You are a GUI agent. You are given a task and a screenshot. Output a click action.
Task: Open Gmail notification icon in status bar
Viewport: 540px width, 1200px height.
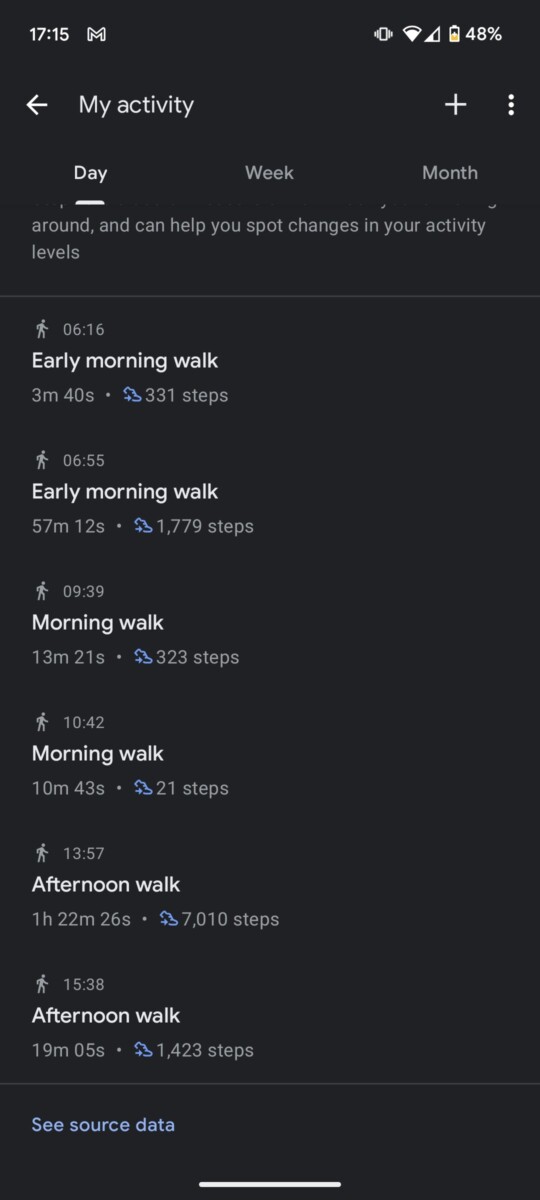pos(97,34)
